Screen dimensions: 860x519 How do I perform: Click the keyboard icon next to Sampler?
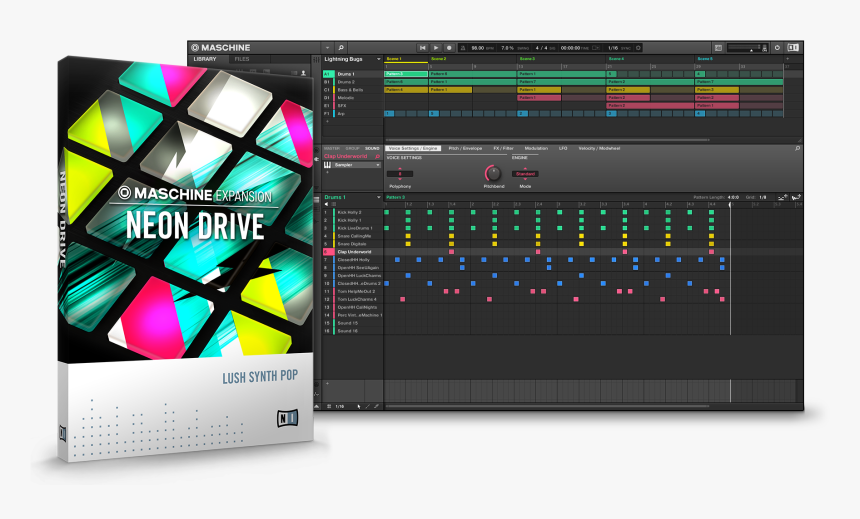[x=327, y=165]
